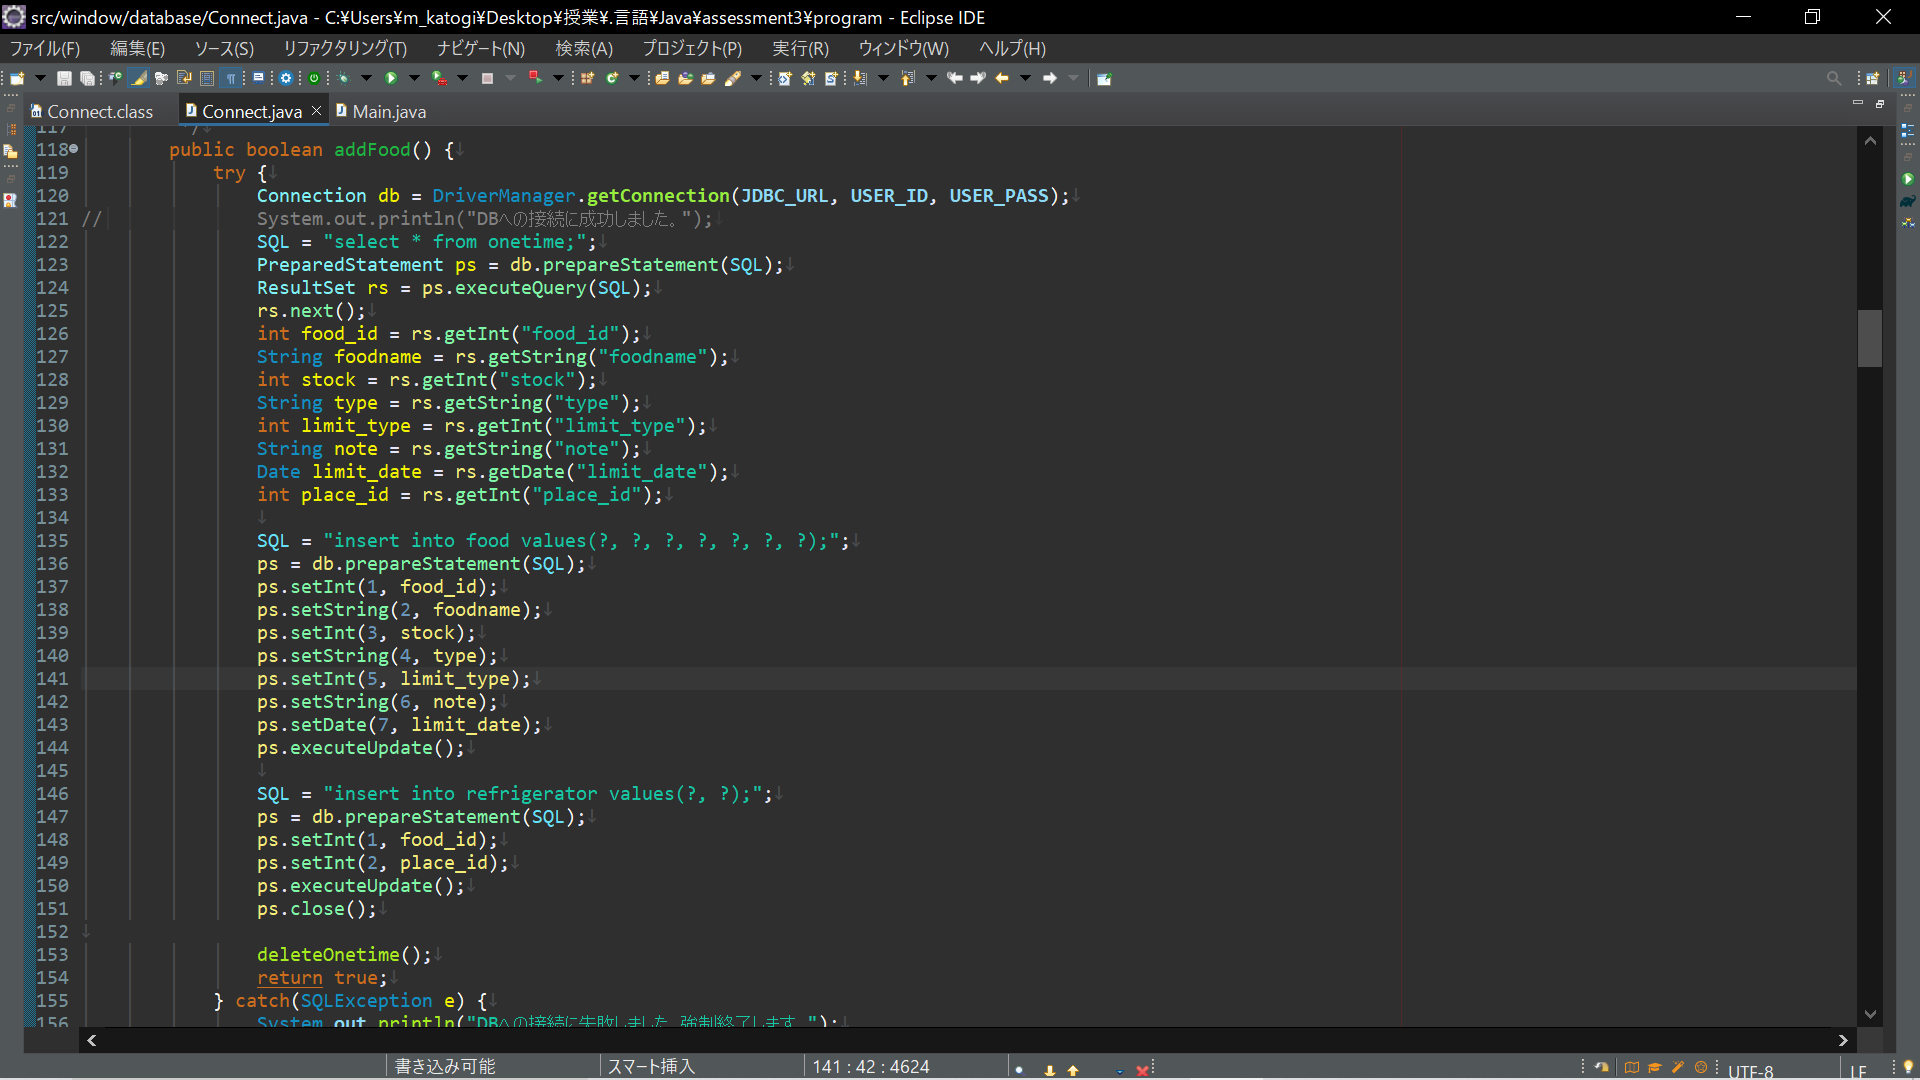Click the New Java Package icon

(x=587, y=78)
